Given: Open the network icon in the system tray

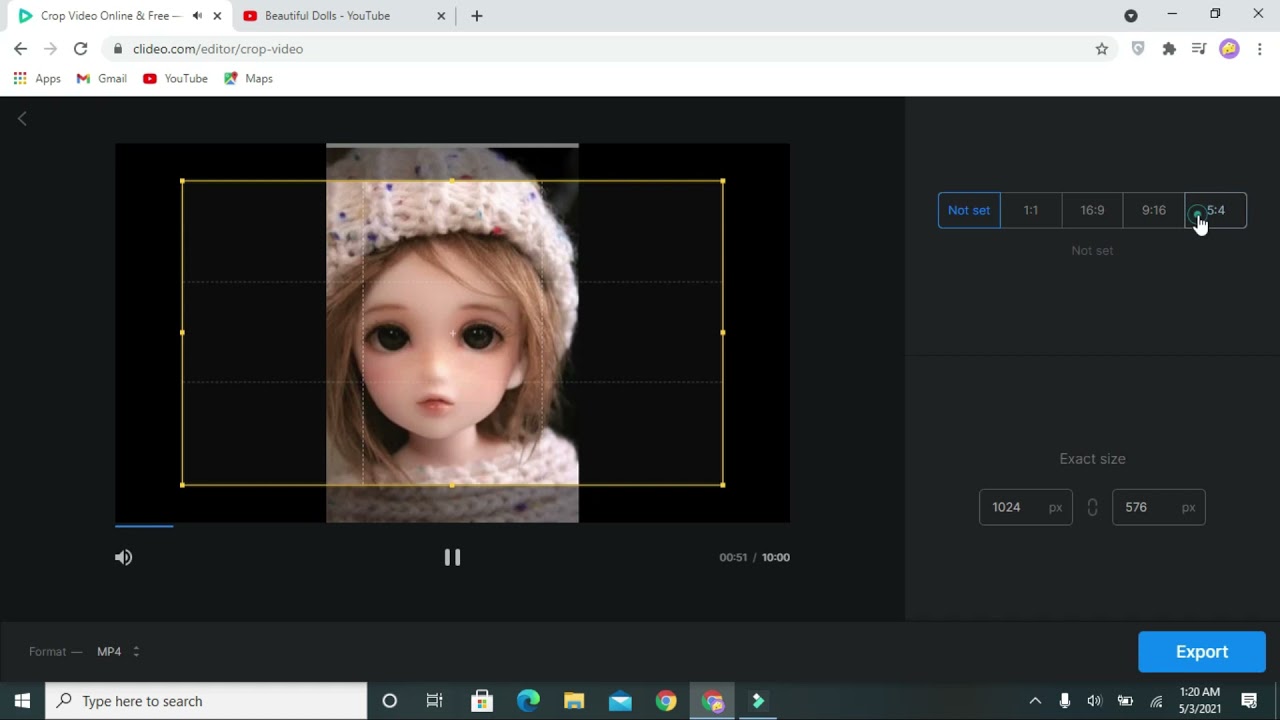Looking at the screenshot, I should click(1156, 701).
